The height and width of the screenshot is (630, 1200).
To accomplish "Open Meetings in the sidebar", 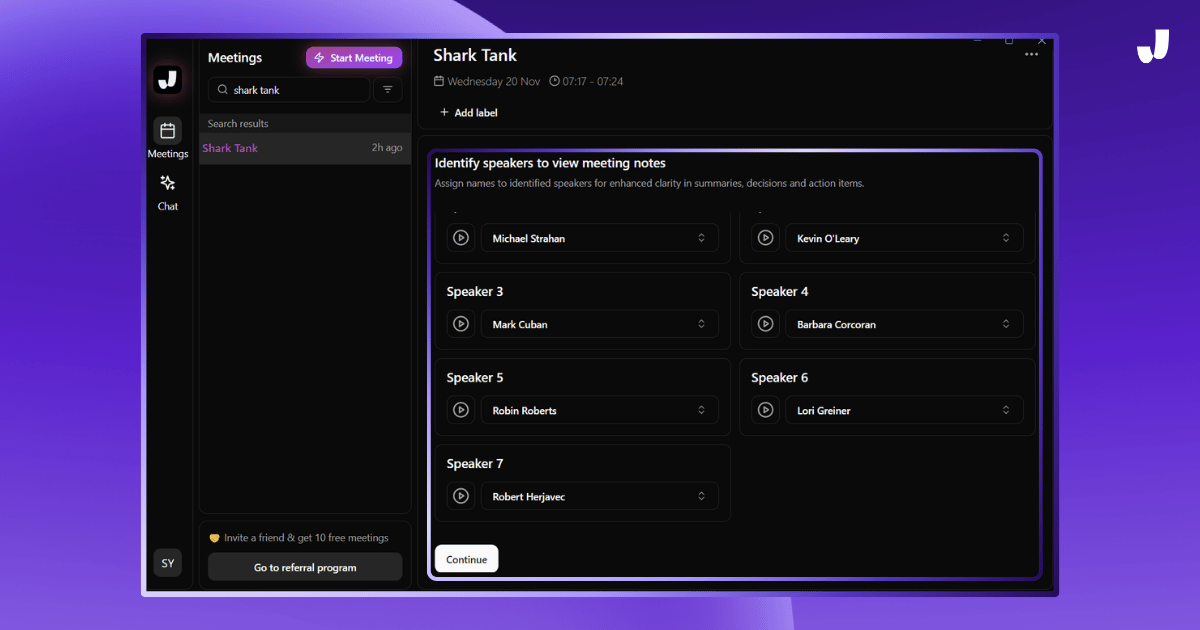I will click(x=168, y=139).
